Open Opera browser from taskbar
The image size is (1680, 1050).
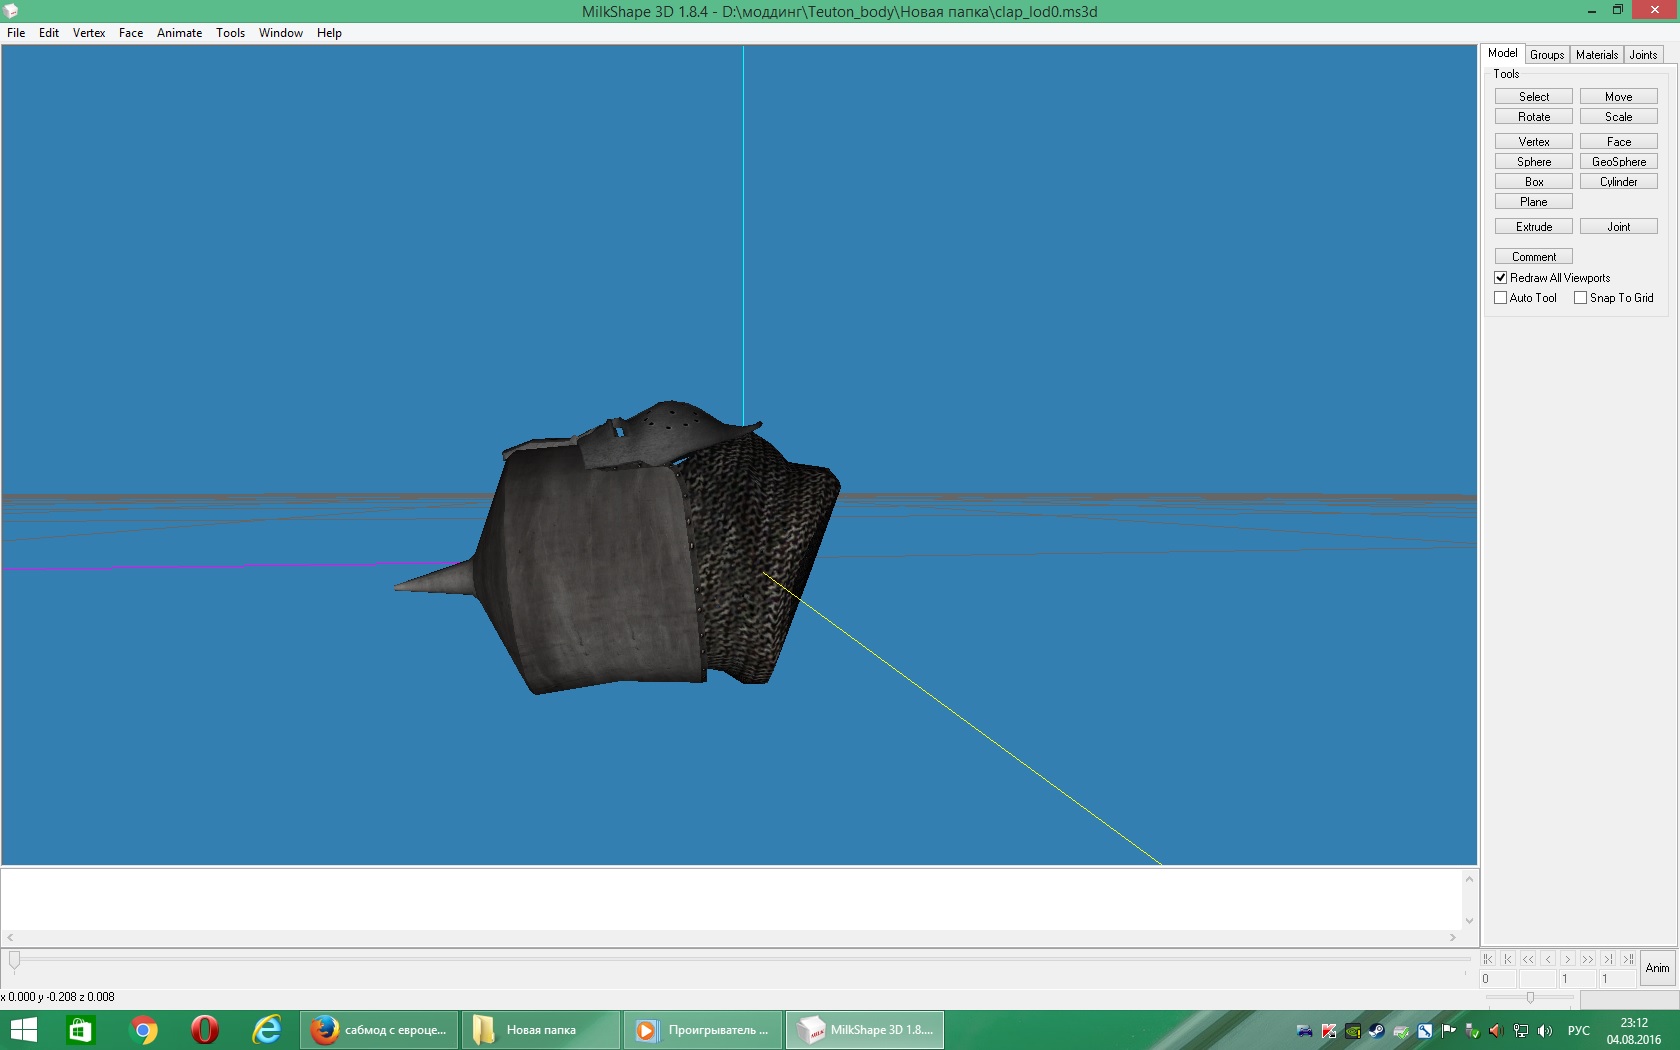(205, 1030)
